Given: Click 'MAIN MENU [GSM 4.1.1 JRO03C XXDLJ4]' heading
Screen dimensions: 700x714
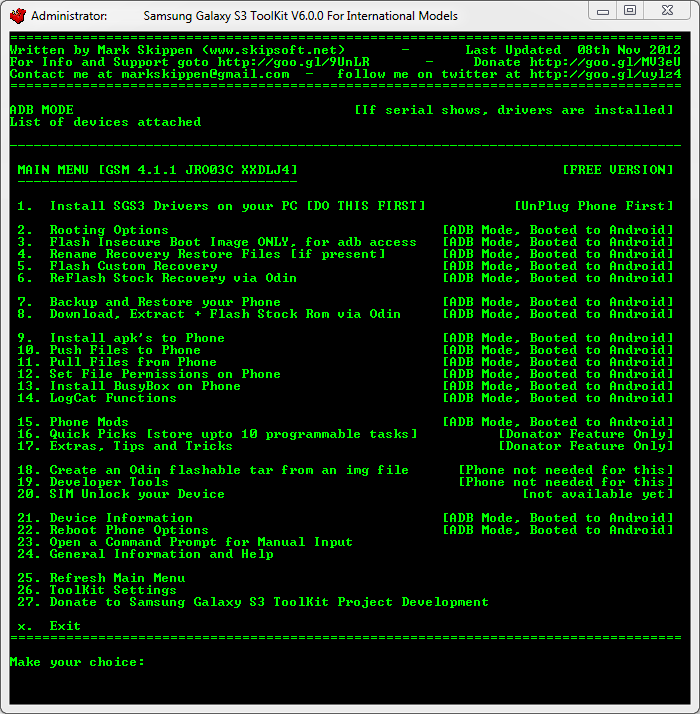Looking at the screenshot, I should (x=157, y=170).
